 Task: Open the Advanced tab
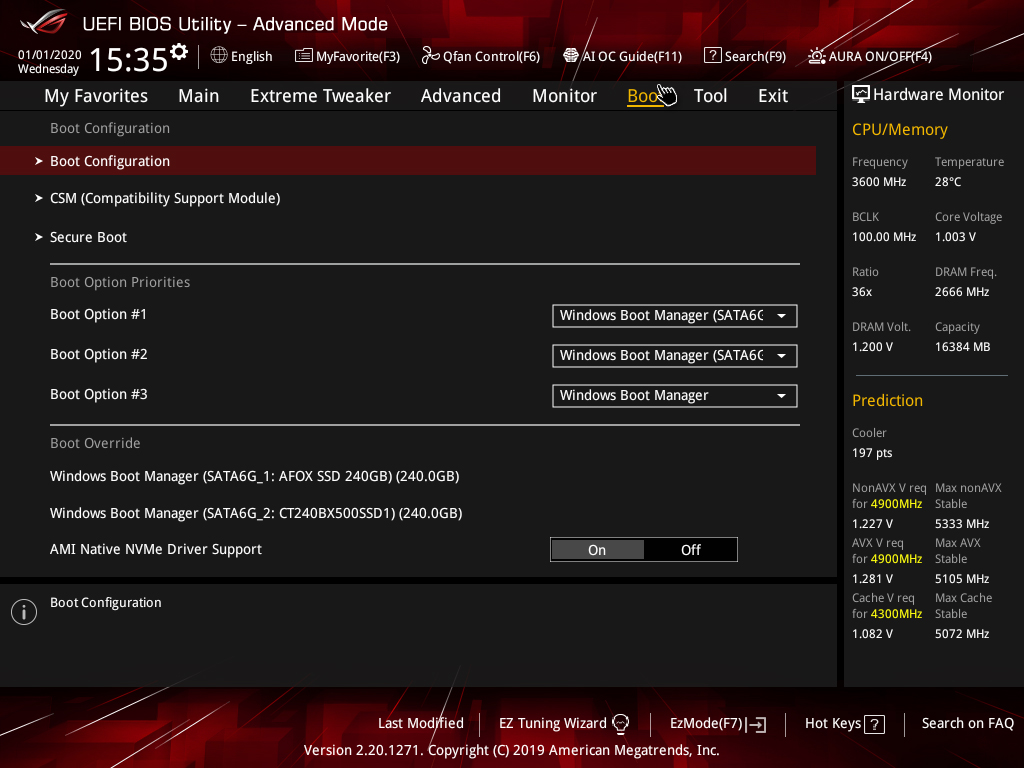pyautogui.click(x=460, y=96)
